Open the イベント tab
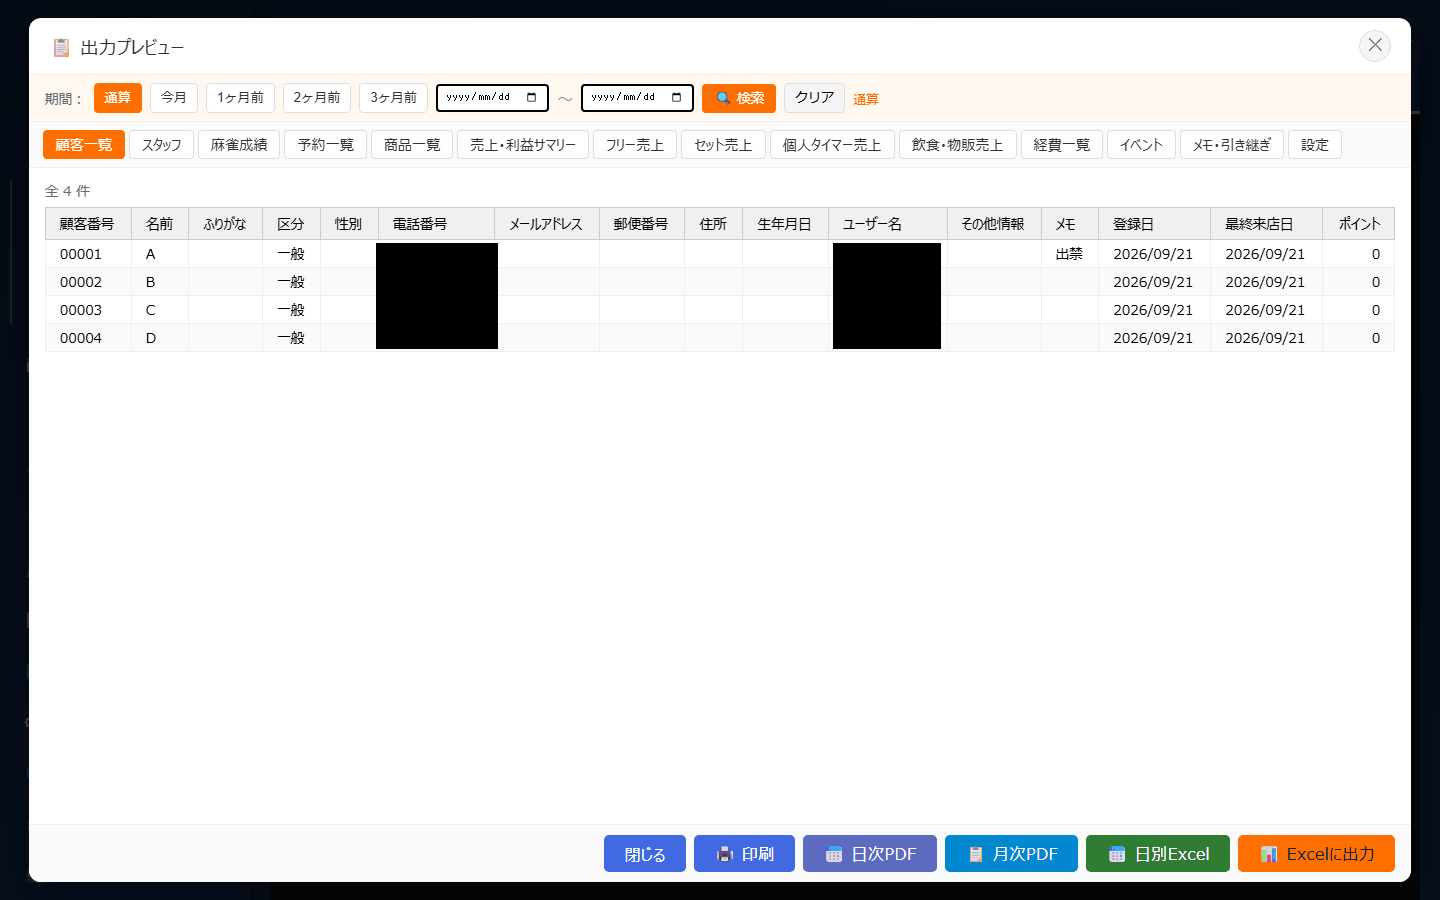Image resolution: width=1440 pixels, height=900 pixels. tap(1141, 145)
